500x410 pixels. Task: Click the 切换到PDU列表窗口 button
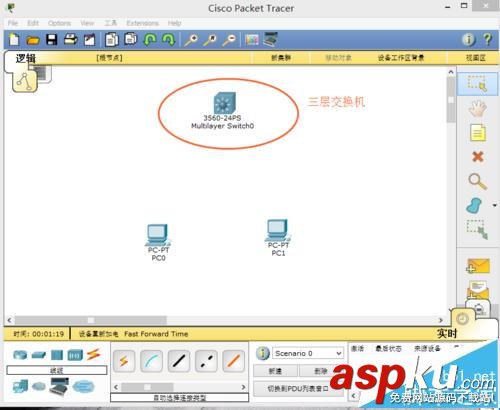point(298,388)
